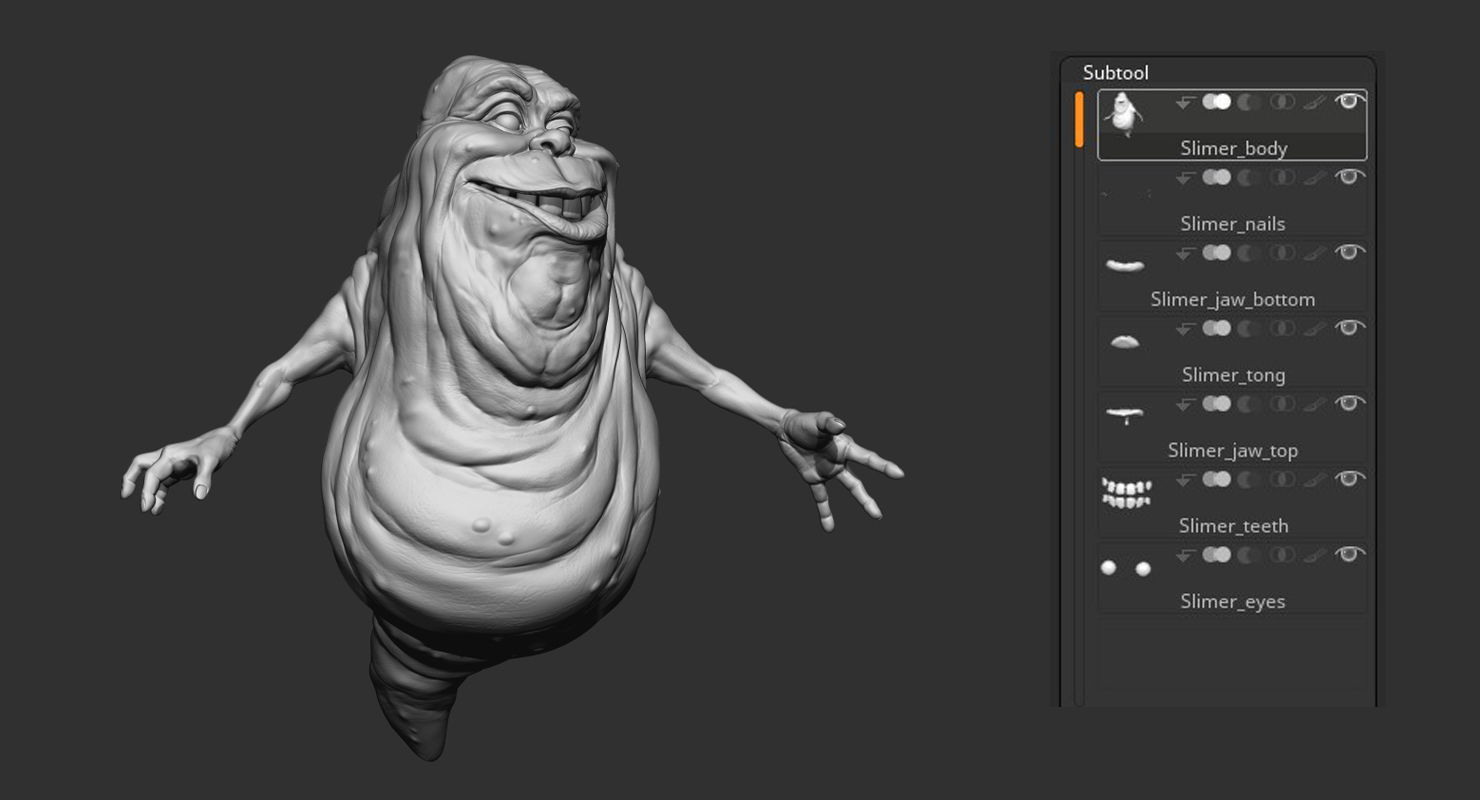Select the Slimer_body thumbnail
Viewport: 1480px width, 800px height.
pyautogui.click(x=1124, y=114)
